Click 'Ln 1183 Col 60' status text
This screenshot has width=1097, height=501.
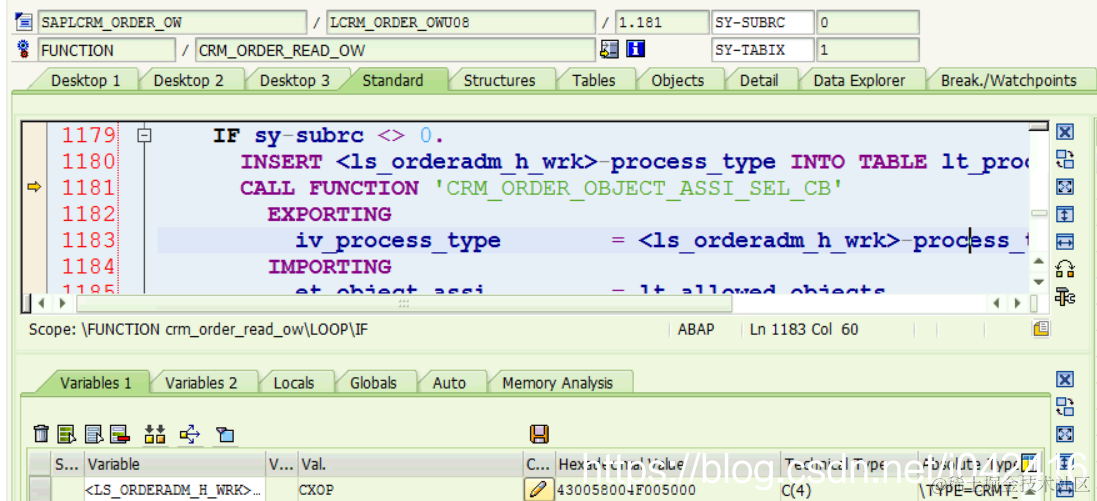[x=804, y=329]
